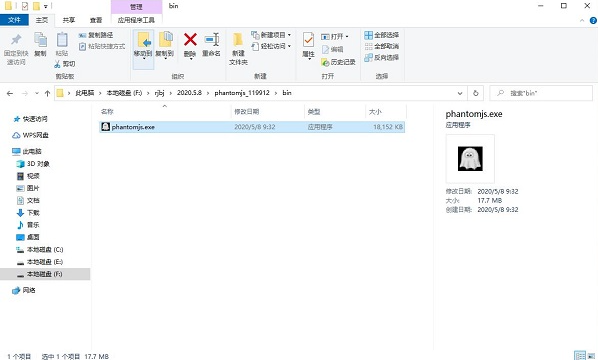The image size is (598, 360).
Task: Select This PC (此电脑) in sidebar
Action: tap(27, 151)
